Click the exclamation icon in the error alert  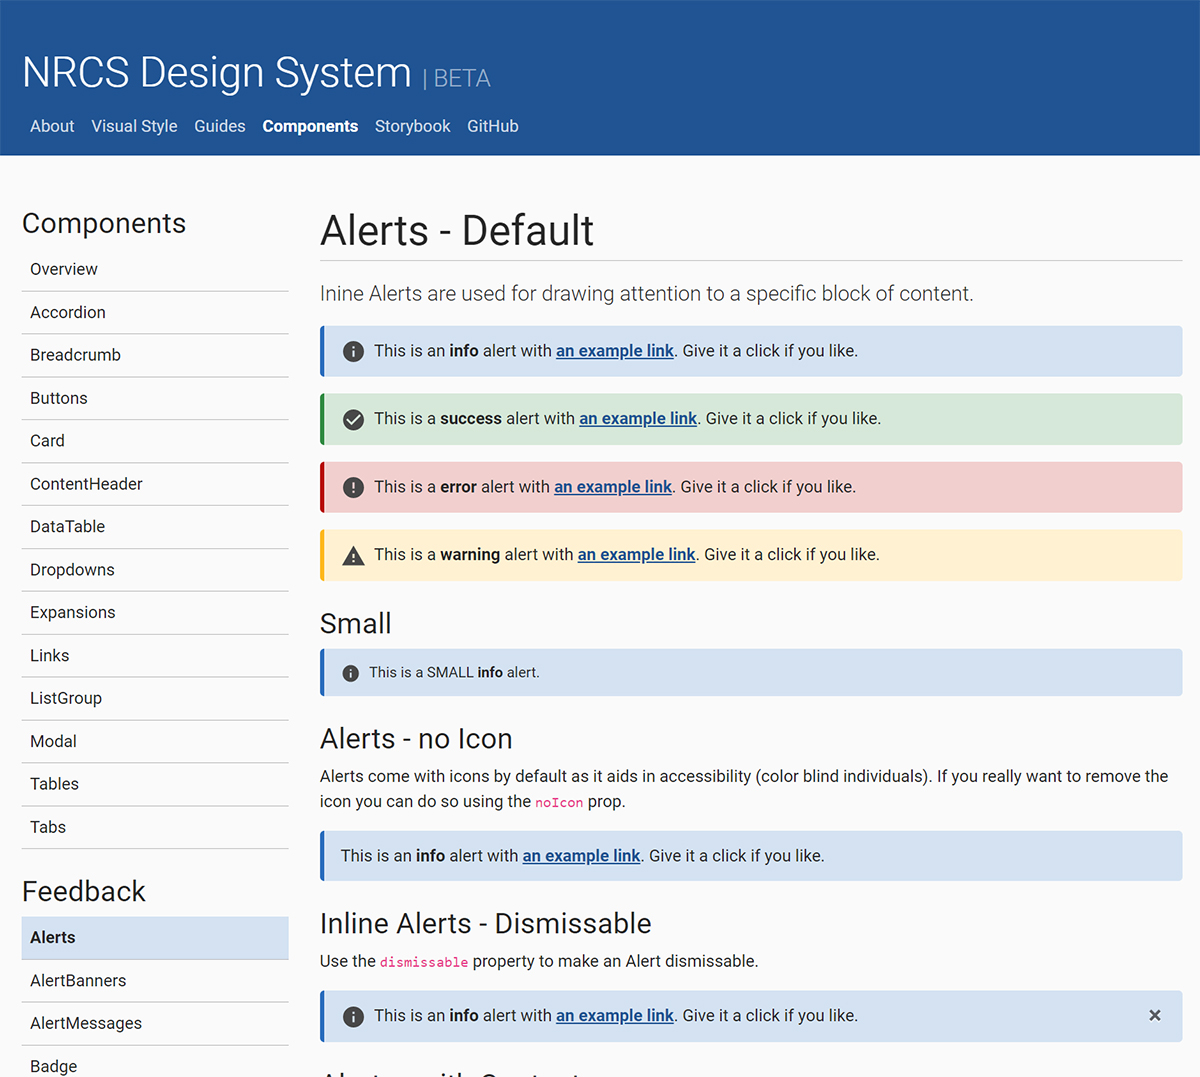point(353,487)
